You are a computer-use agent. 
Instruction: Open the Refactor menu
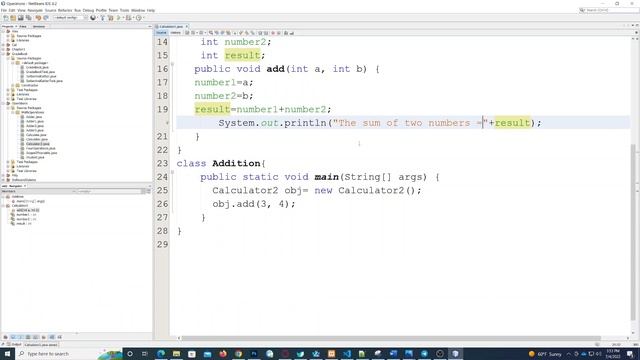click(65, 10)
